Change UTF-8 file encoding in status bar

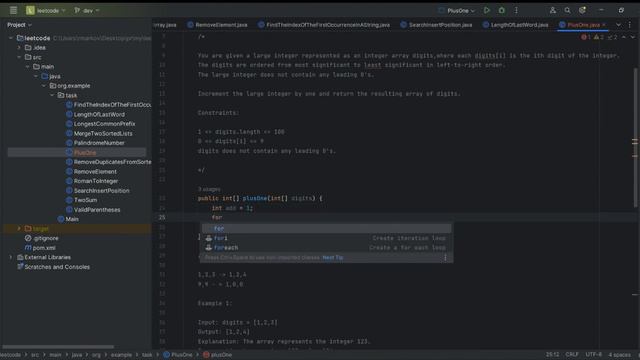(x=594, y=355)
